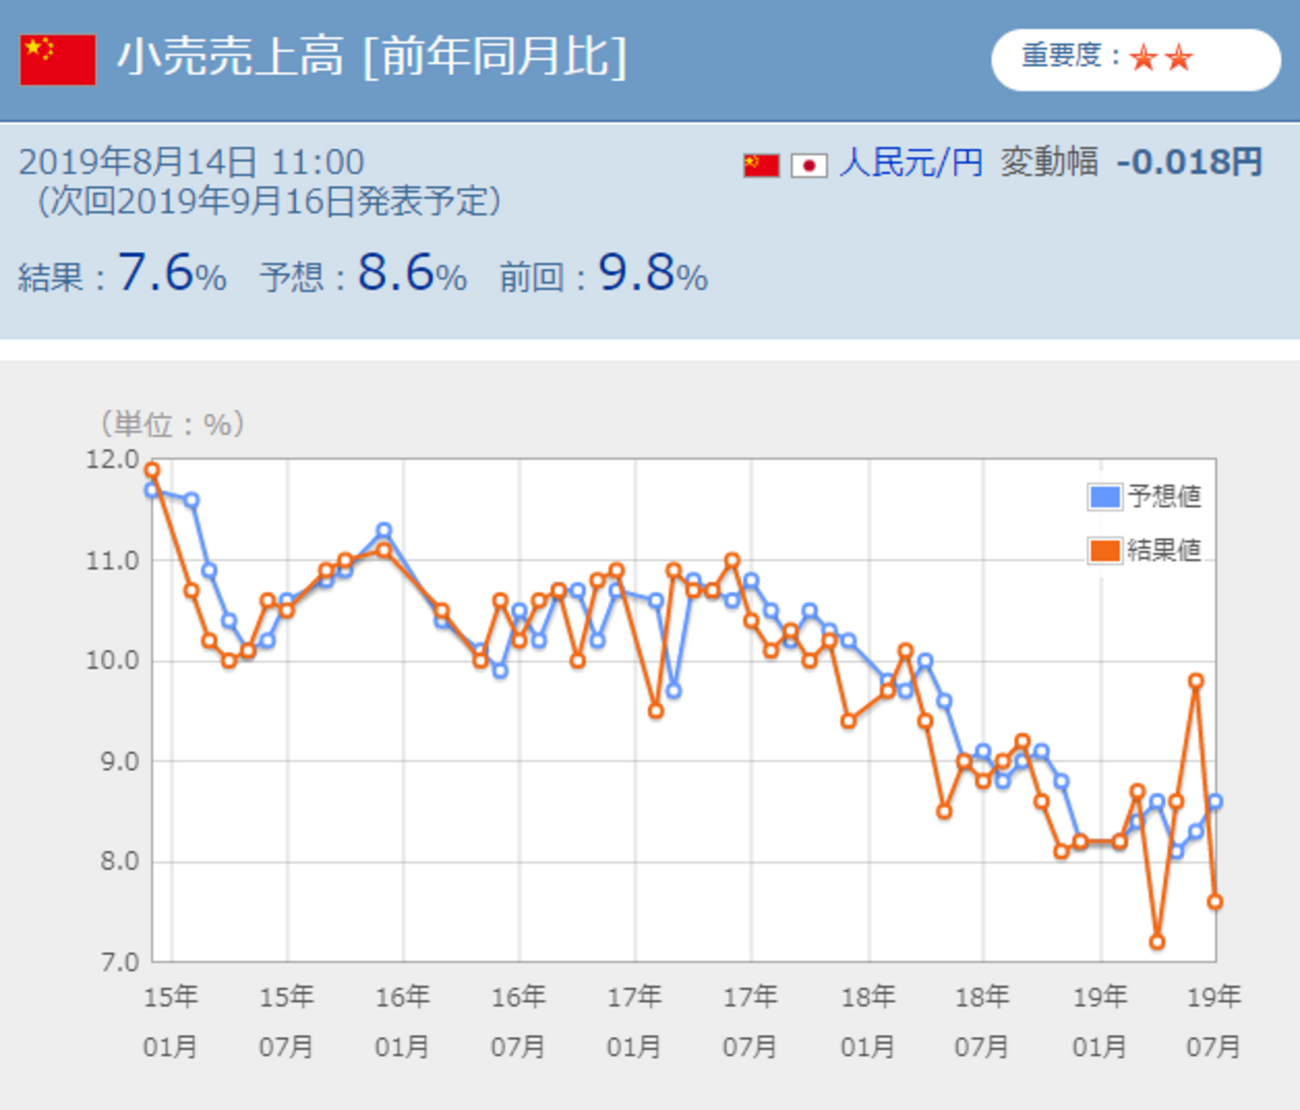Select the 予想値 legend label
This screenshot has width=1300, height=1110.
tap(1164, 496)
